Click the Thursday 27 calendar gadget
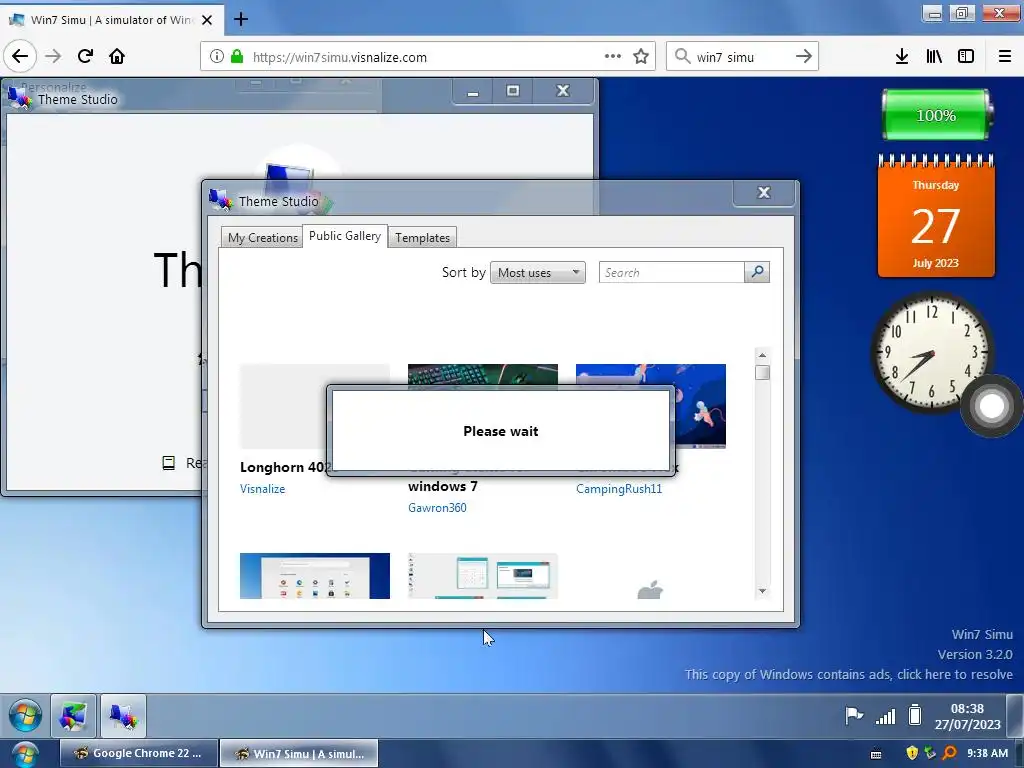This screenshot has height=768, width=1024. (936, 216)
